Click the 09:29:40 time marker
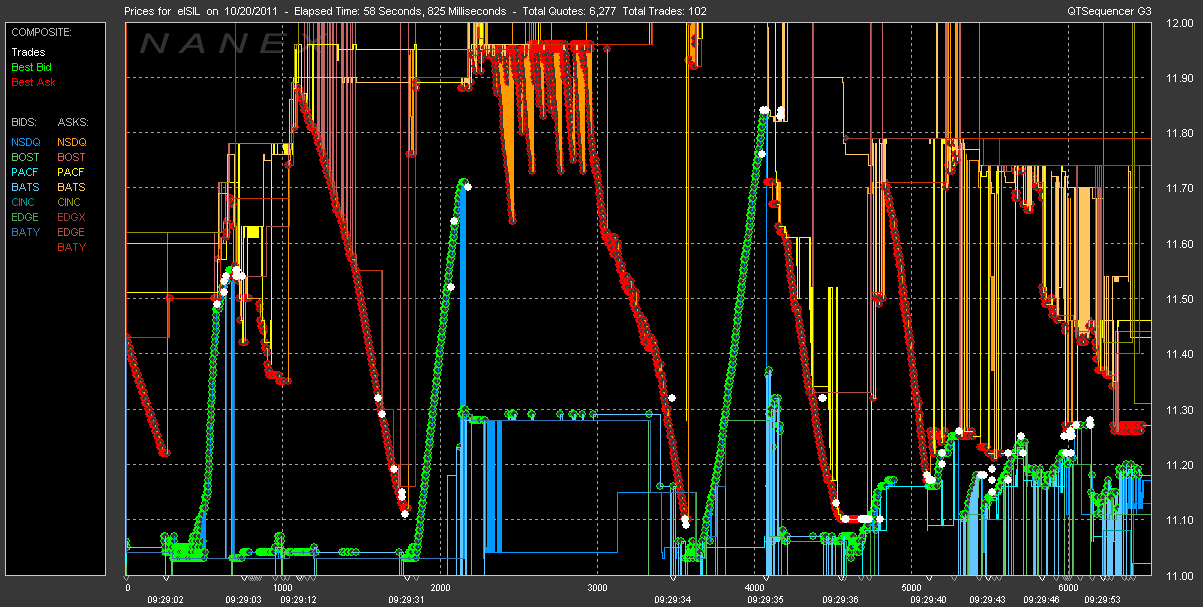Image resolution: width=1203 pixels, height=607 pixels. coord(928,600)
